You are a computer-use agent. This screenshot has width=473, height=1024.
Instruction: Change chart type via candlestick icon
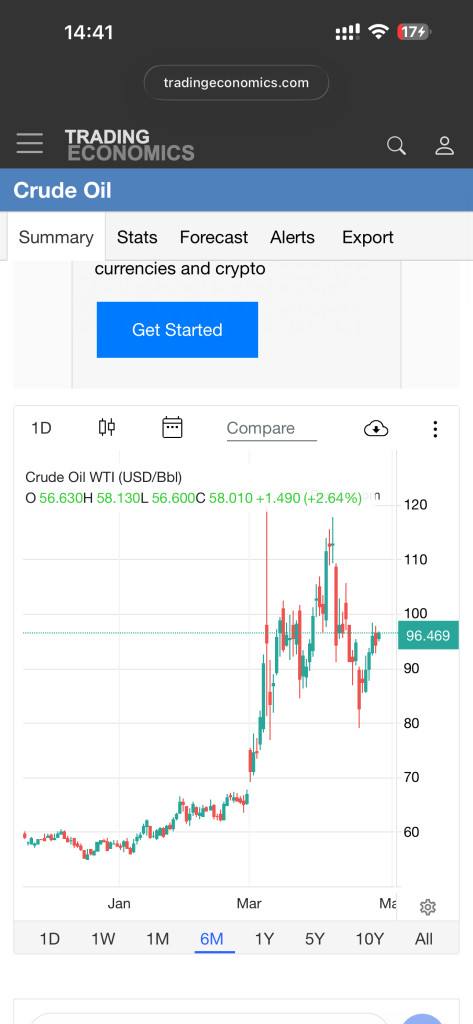tap(107, 428)
